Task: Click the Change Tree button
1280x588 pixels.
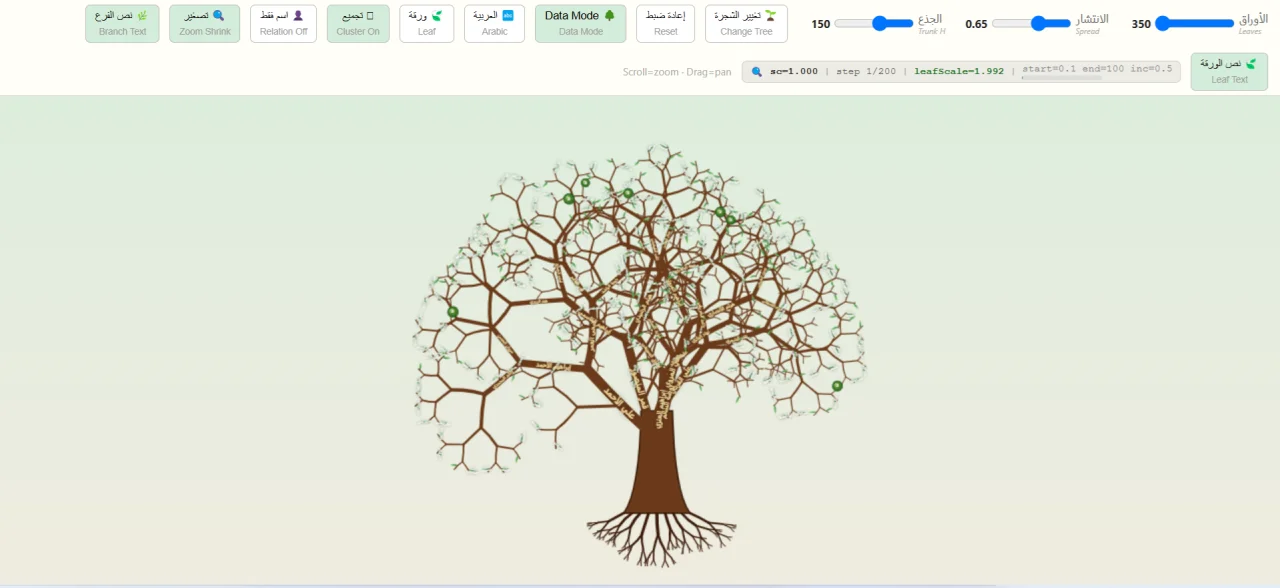Action: tap(746, 23)
